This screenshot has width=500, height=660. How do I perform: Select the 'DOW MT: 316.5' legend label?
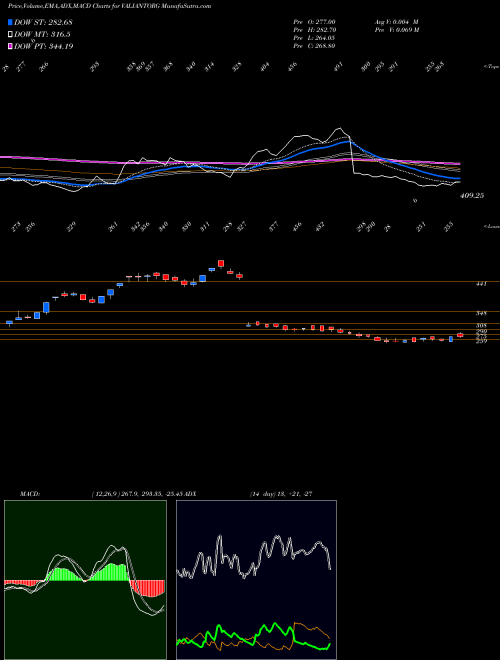click(42, 34)
